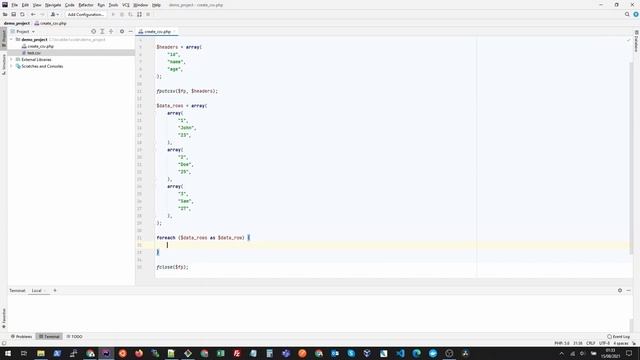640x360 pixels.
Task: Open the TODO tool window tab
Action: [x=75, y=337]
